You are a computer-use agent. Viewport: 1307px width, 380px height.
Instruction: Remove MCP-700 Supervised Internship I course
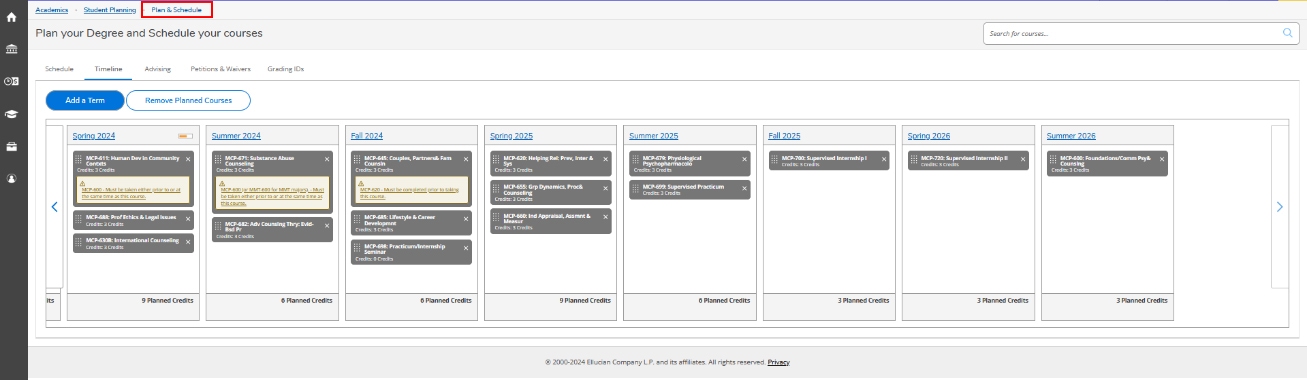(x=883, y=158)
